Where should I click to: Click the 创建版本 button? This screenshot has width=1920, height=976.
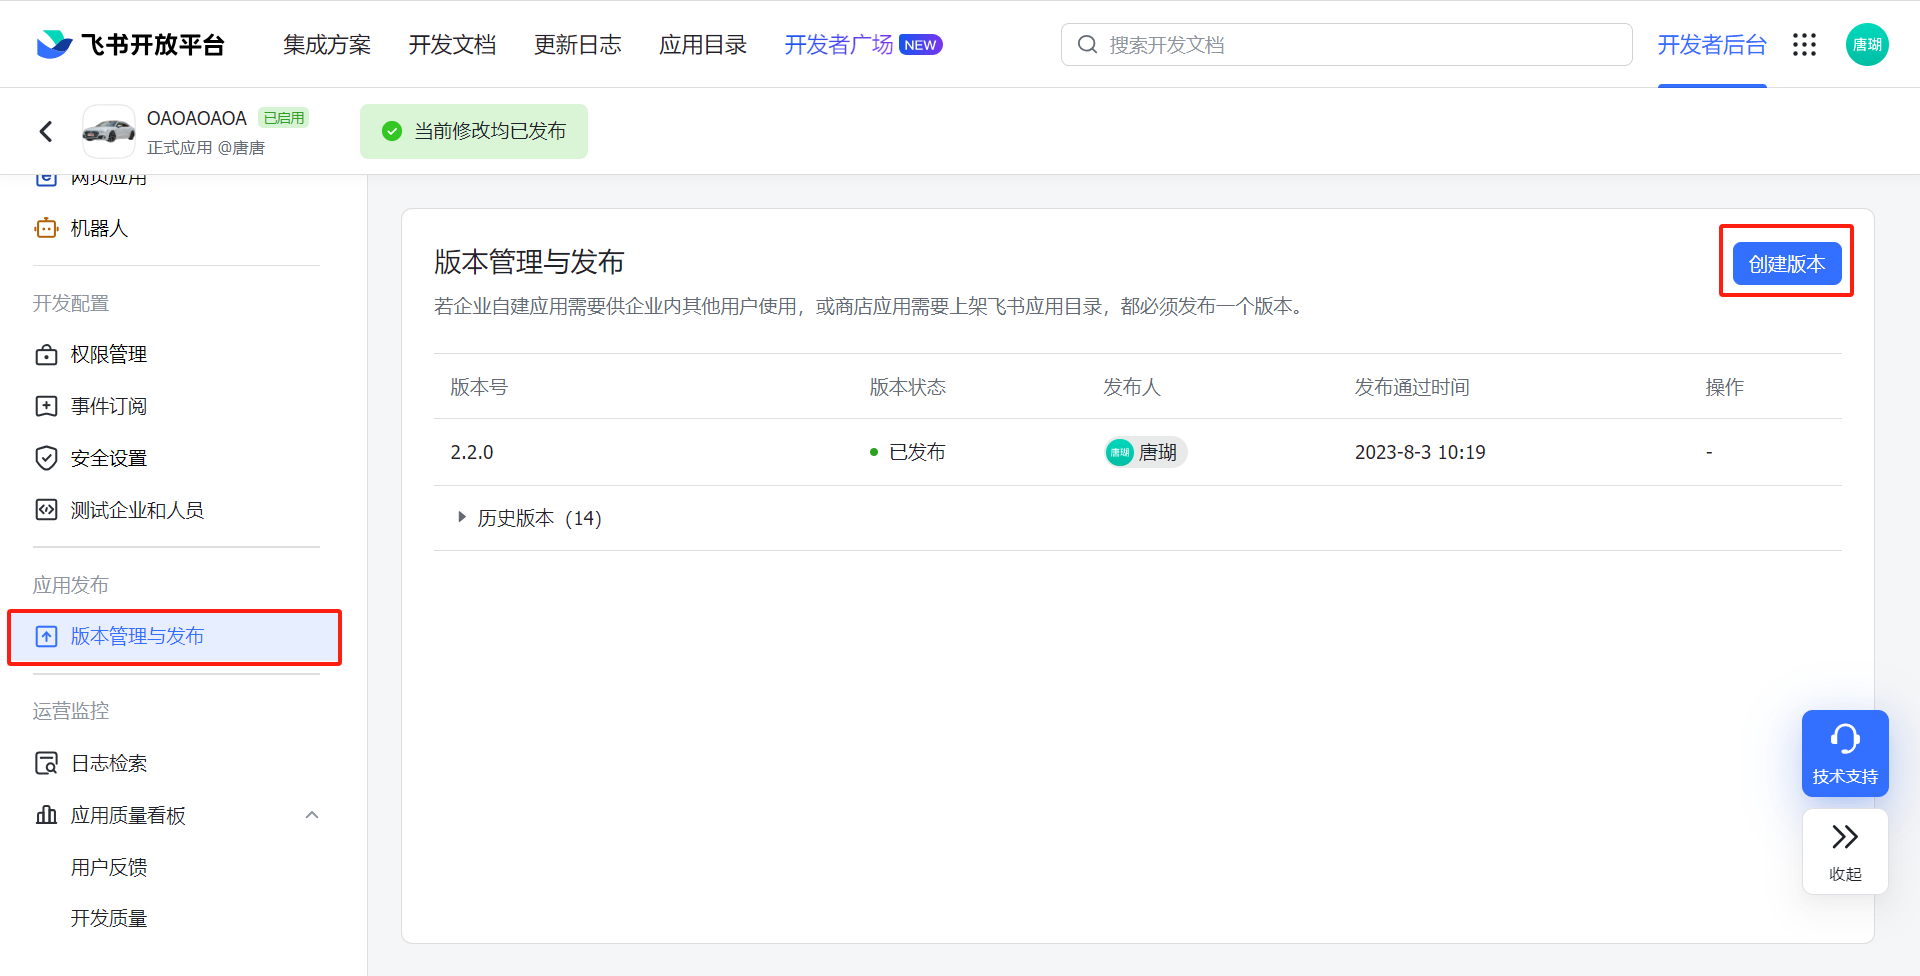tap(1786, 264)
